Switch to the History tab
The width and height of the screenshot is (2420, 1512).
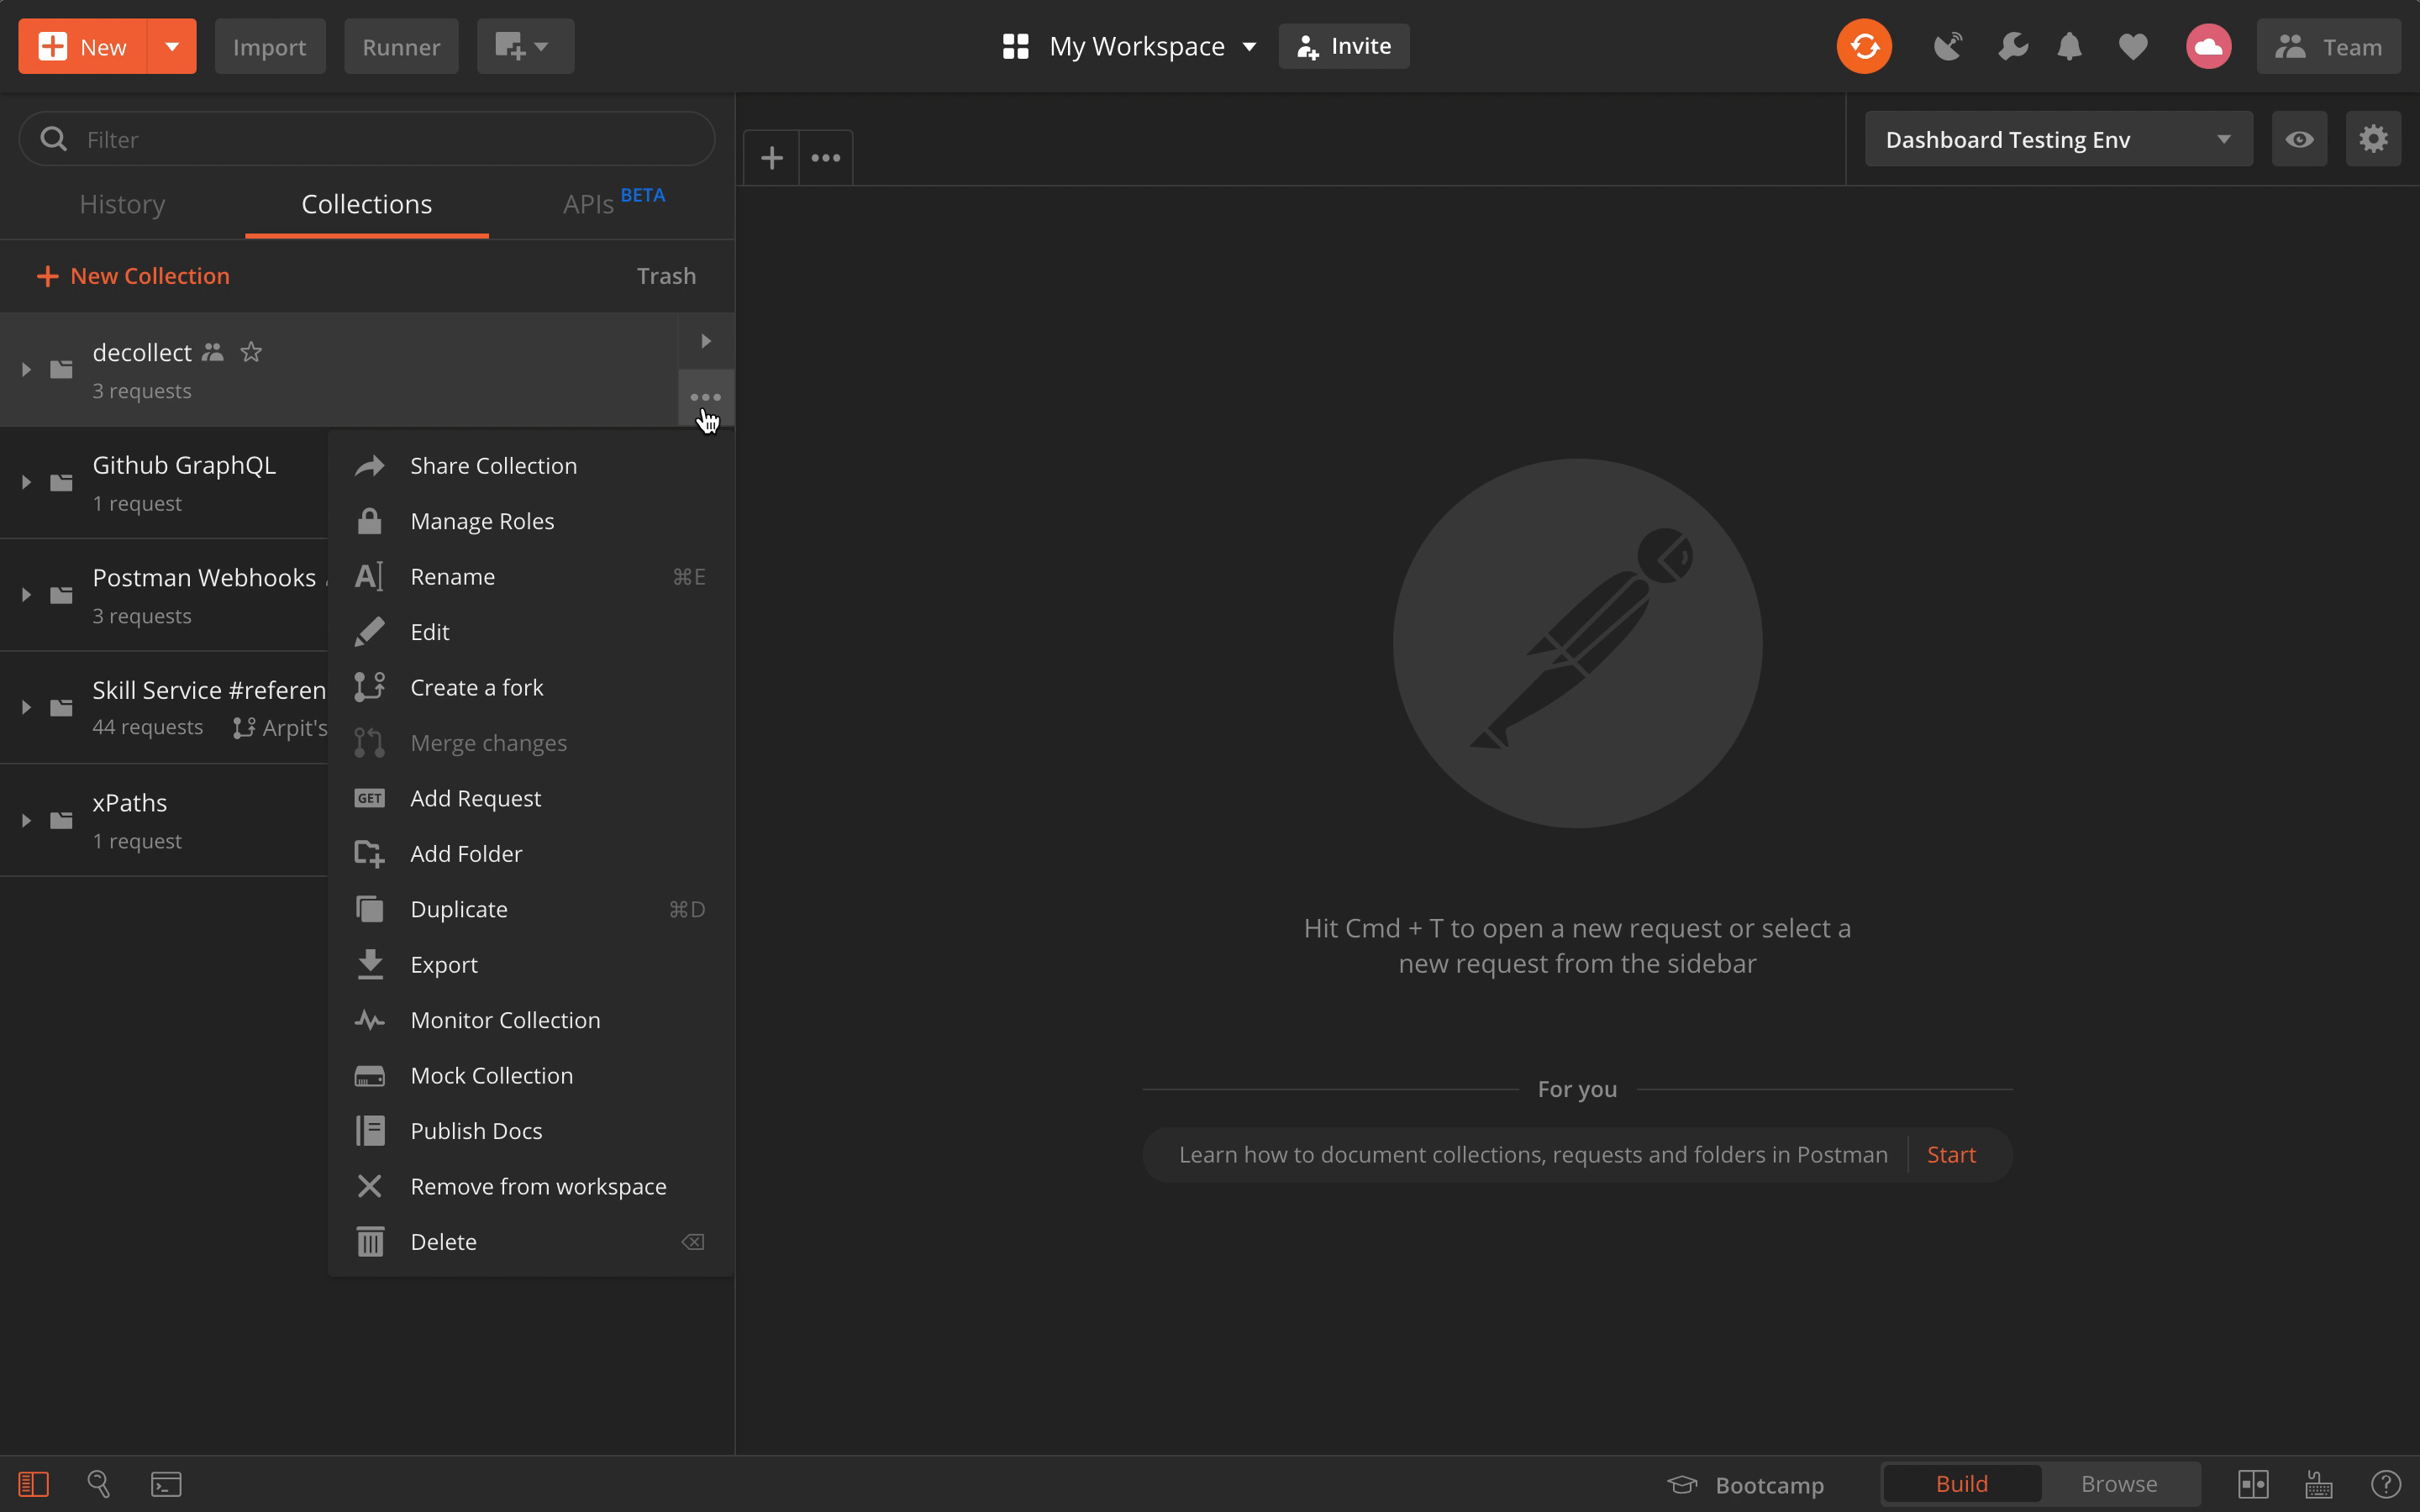coord(122,204)
